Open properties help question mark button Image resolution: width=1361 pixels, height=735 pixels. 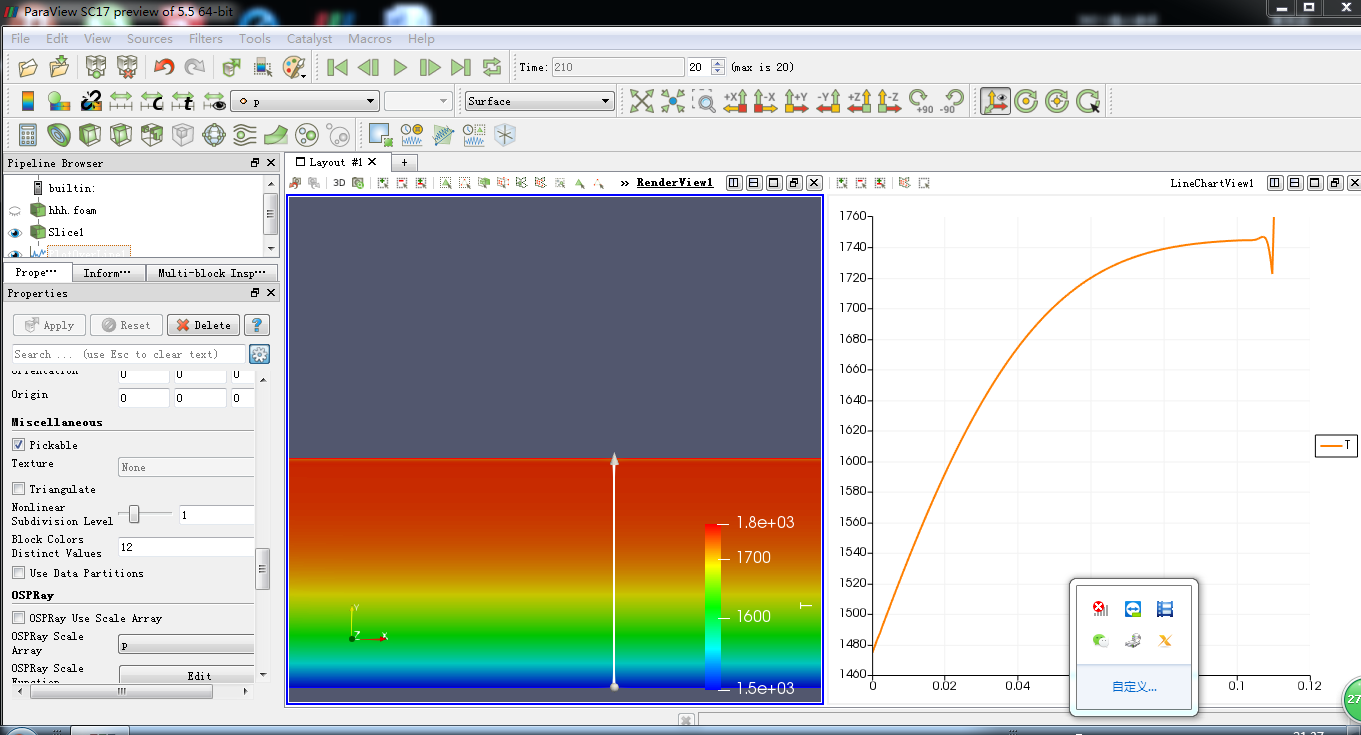coord(257,325)
